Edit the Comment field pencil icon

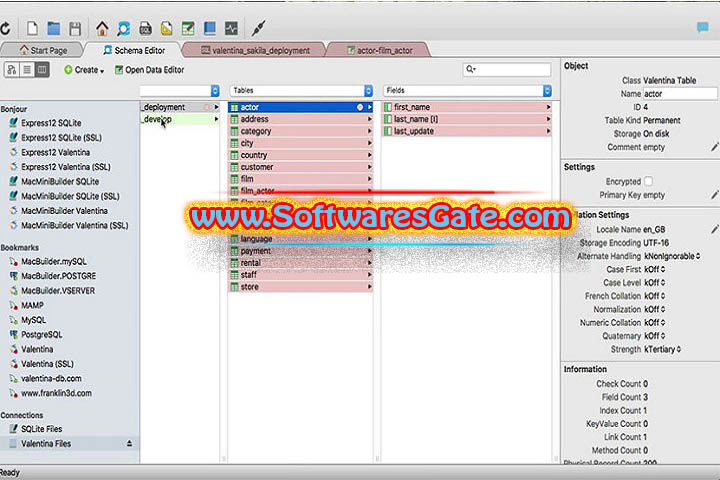click(x=714, y=147)
